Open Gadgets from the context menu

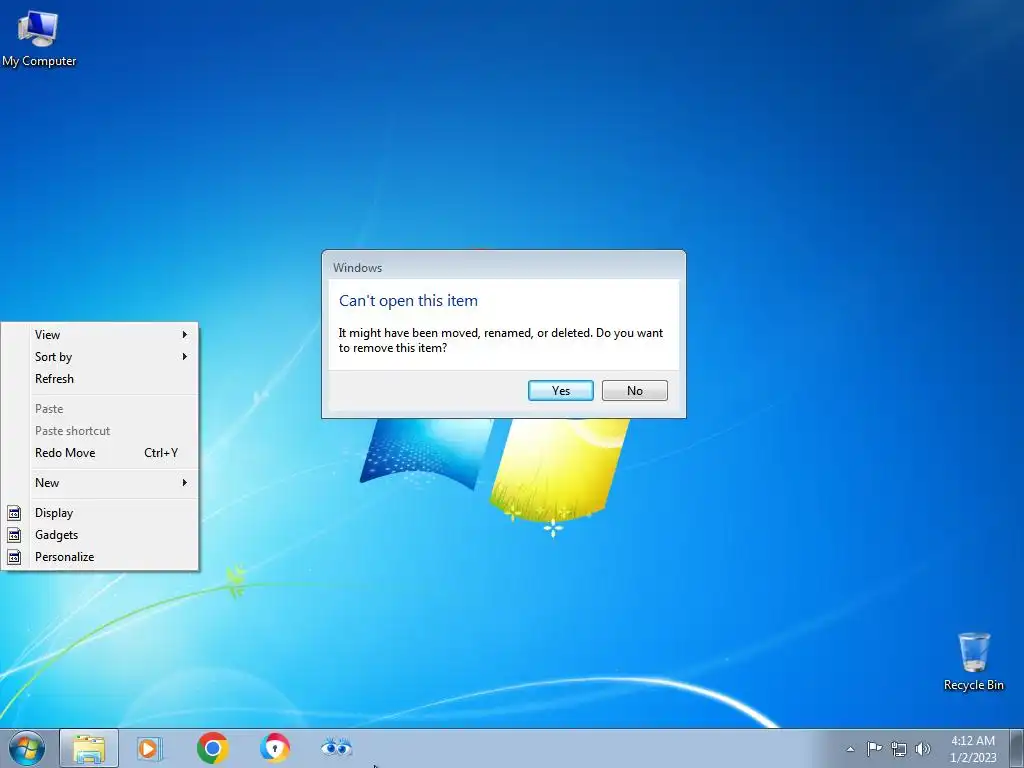(99, 535)
